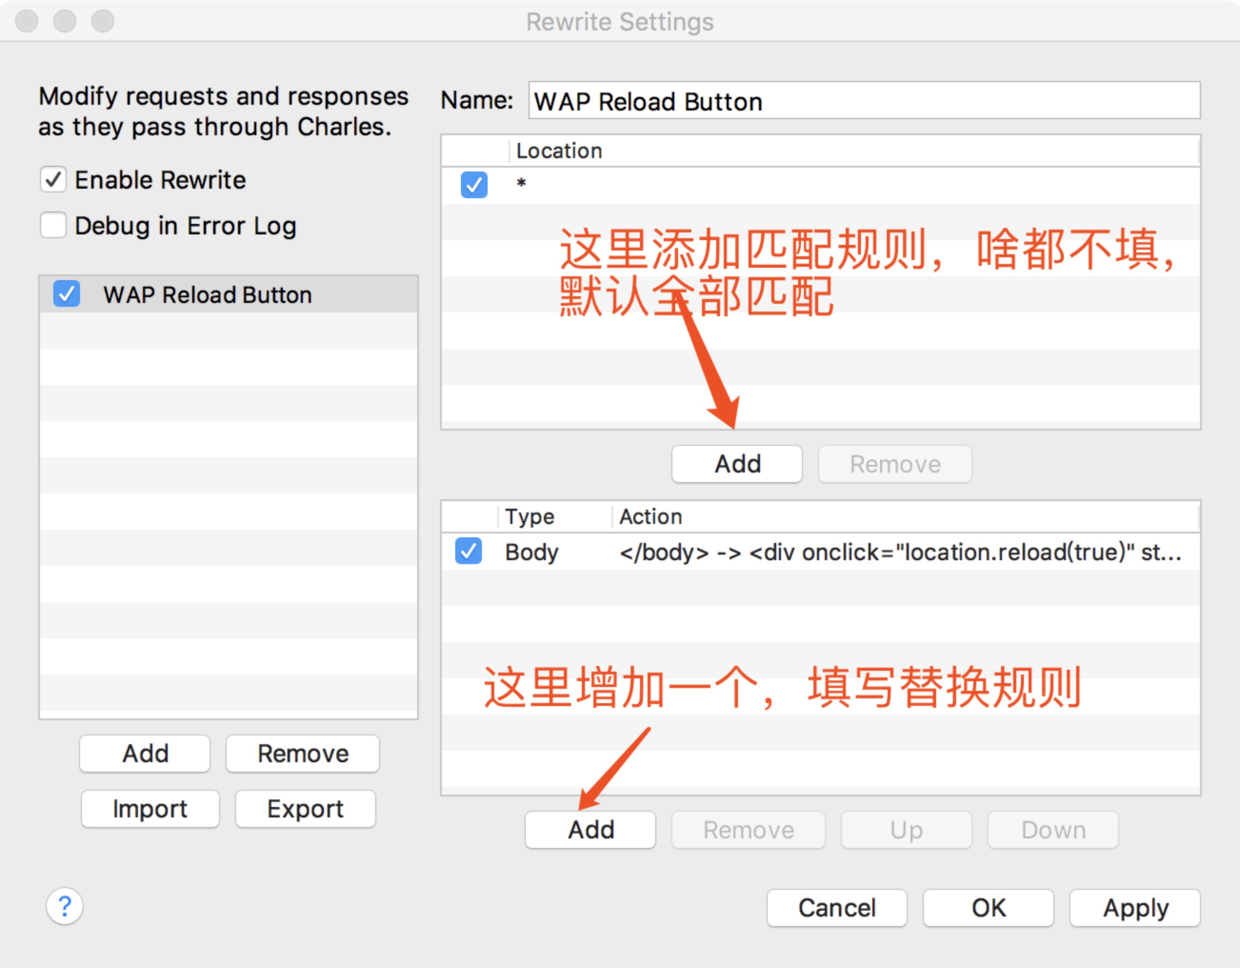
Task: Select the * location row
Action: click(x=820, y=185)
